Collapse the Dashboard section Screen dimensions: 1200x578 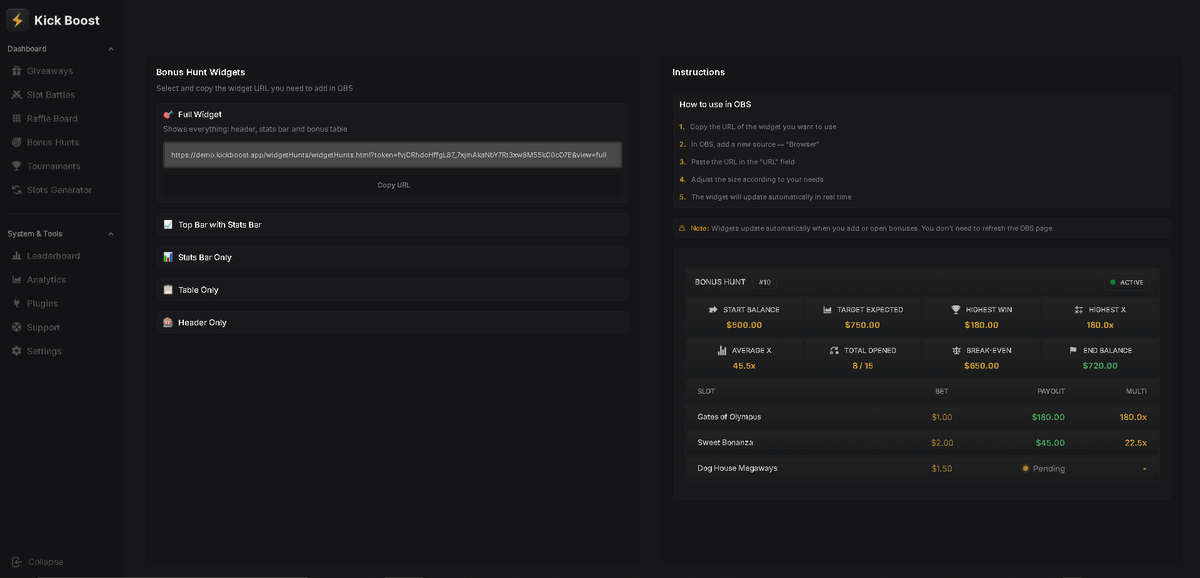click(x=110, y=48)
